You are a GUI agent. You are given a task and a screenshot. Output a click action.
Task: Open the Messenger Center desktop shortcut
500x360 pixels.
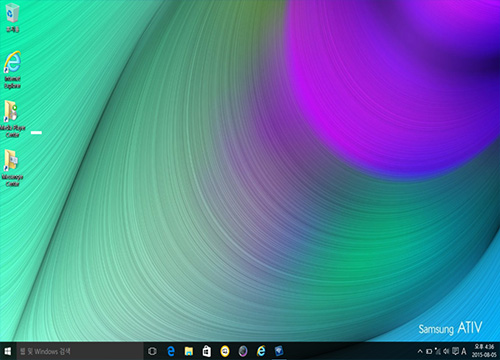coord(13,168)
